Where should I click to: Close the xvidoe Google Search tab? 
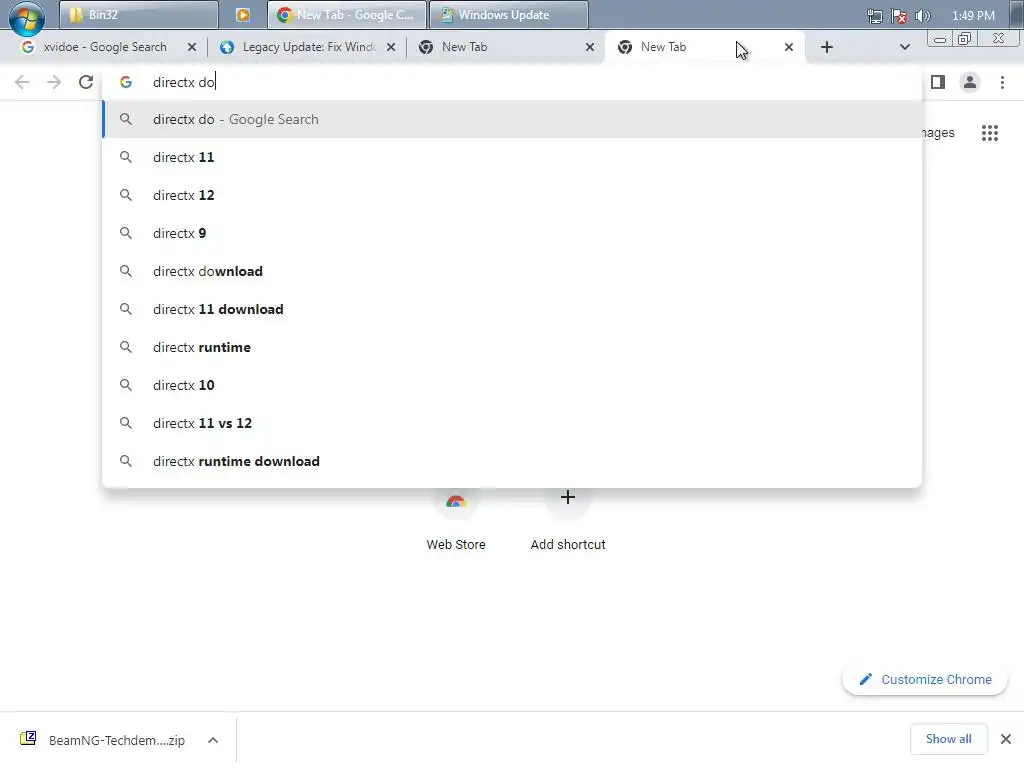point(192,47)
